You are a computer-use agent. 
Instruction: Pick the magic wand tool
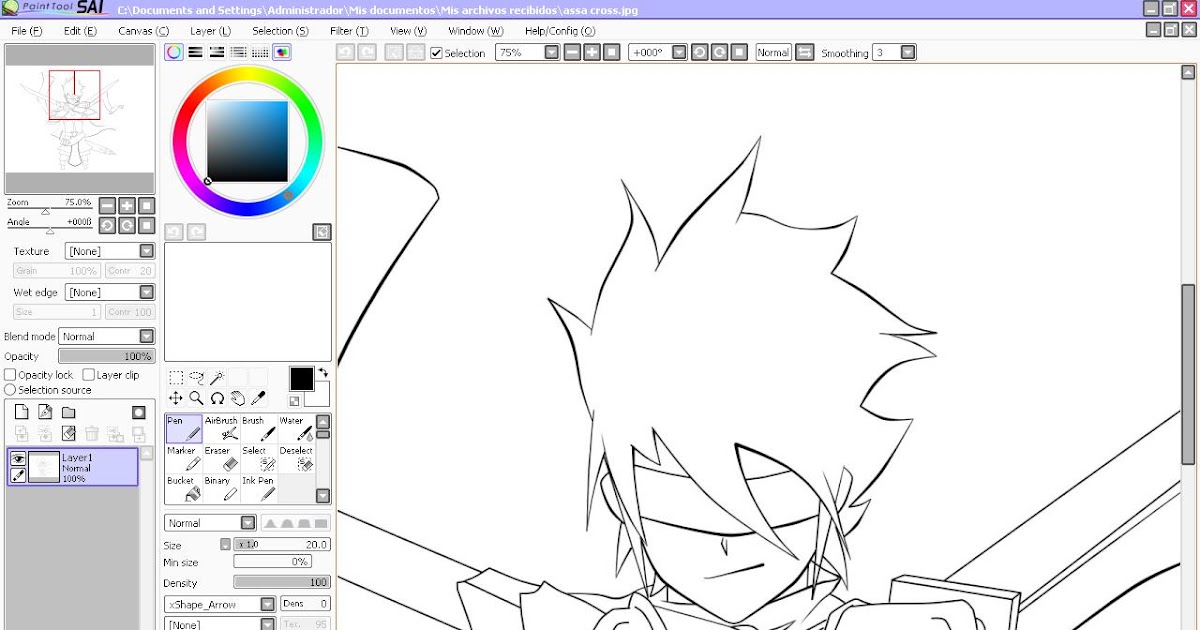pyautogui.click(x=216, y=377)
